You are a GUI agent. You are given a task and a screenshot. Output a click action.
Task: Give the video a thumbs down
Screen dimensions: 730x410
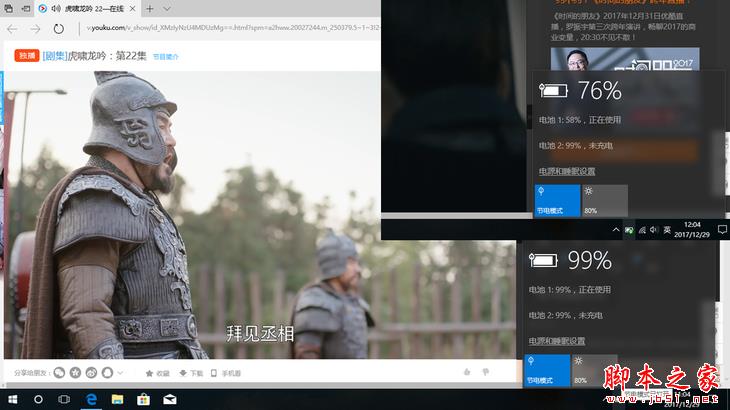coord(486,372)
